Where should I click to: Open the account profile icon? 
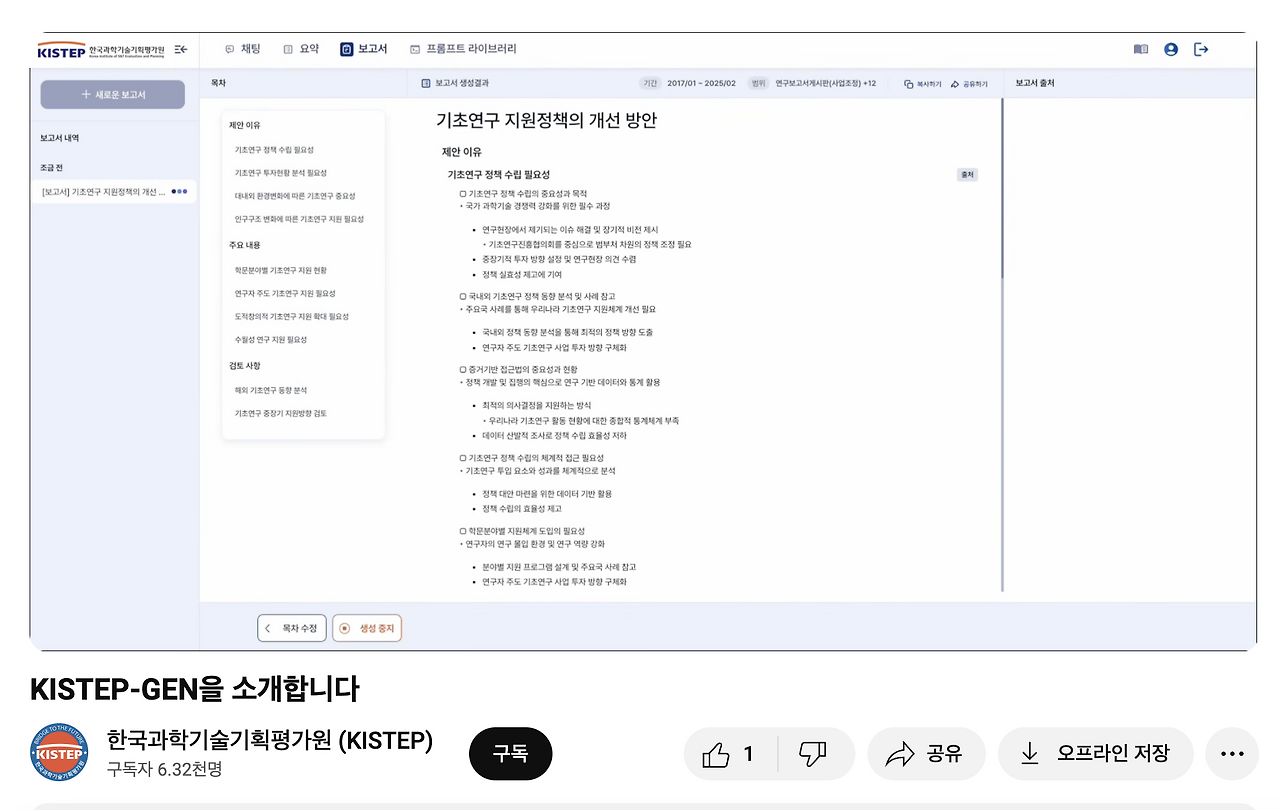[x=1171, y=49]
